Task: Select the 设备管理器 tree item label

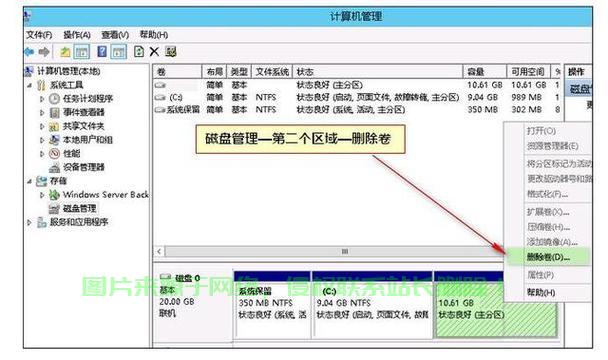Action: (84, 168)
